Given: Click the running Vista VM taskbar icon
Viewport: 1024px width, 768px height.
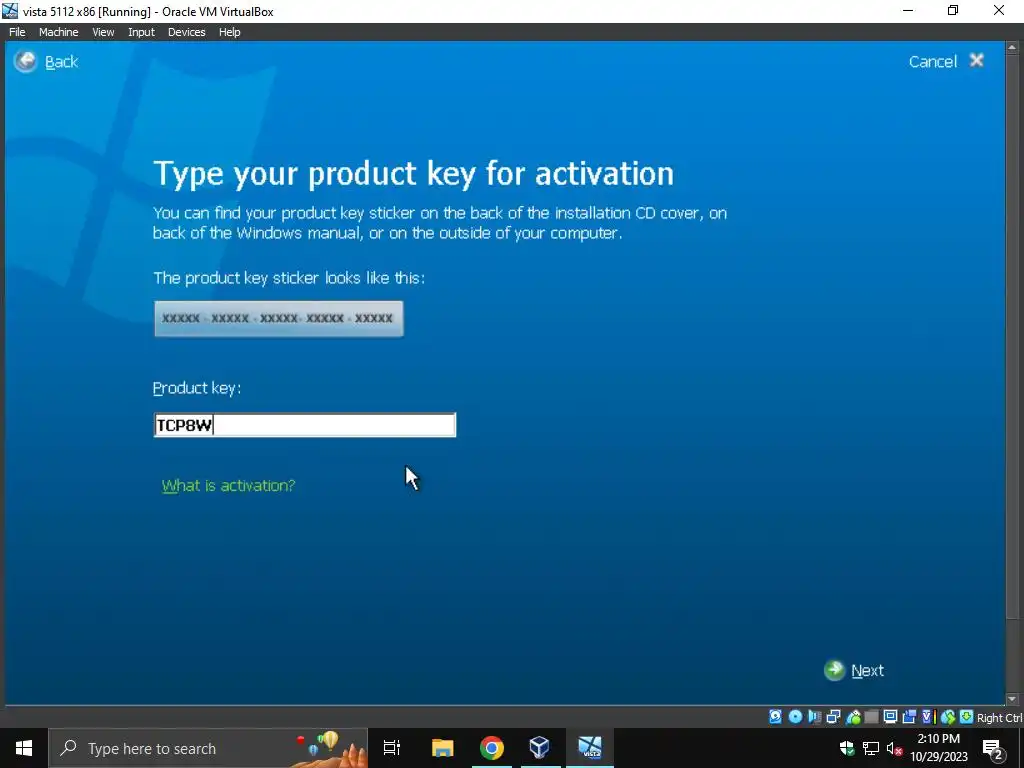Looking at the screenshot, I should [x=590, y=748].
